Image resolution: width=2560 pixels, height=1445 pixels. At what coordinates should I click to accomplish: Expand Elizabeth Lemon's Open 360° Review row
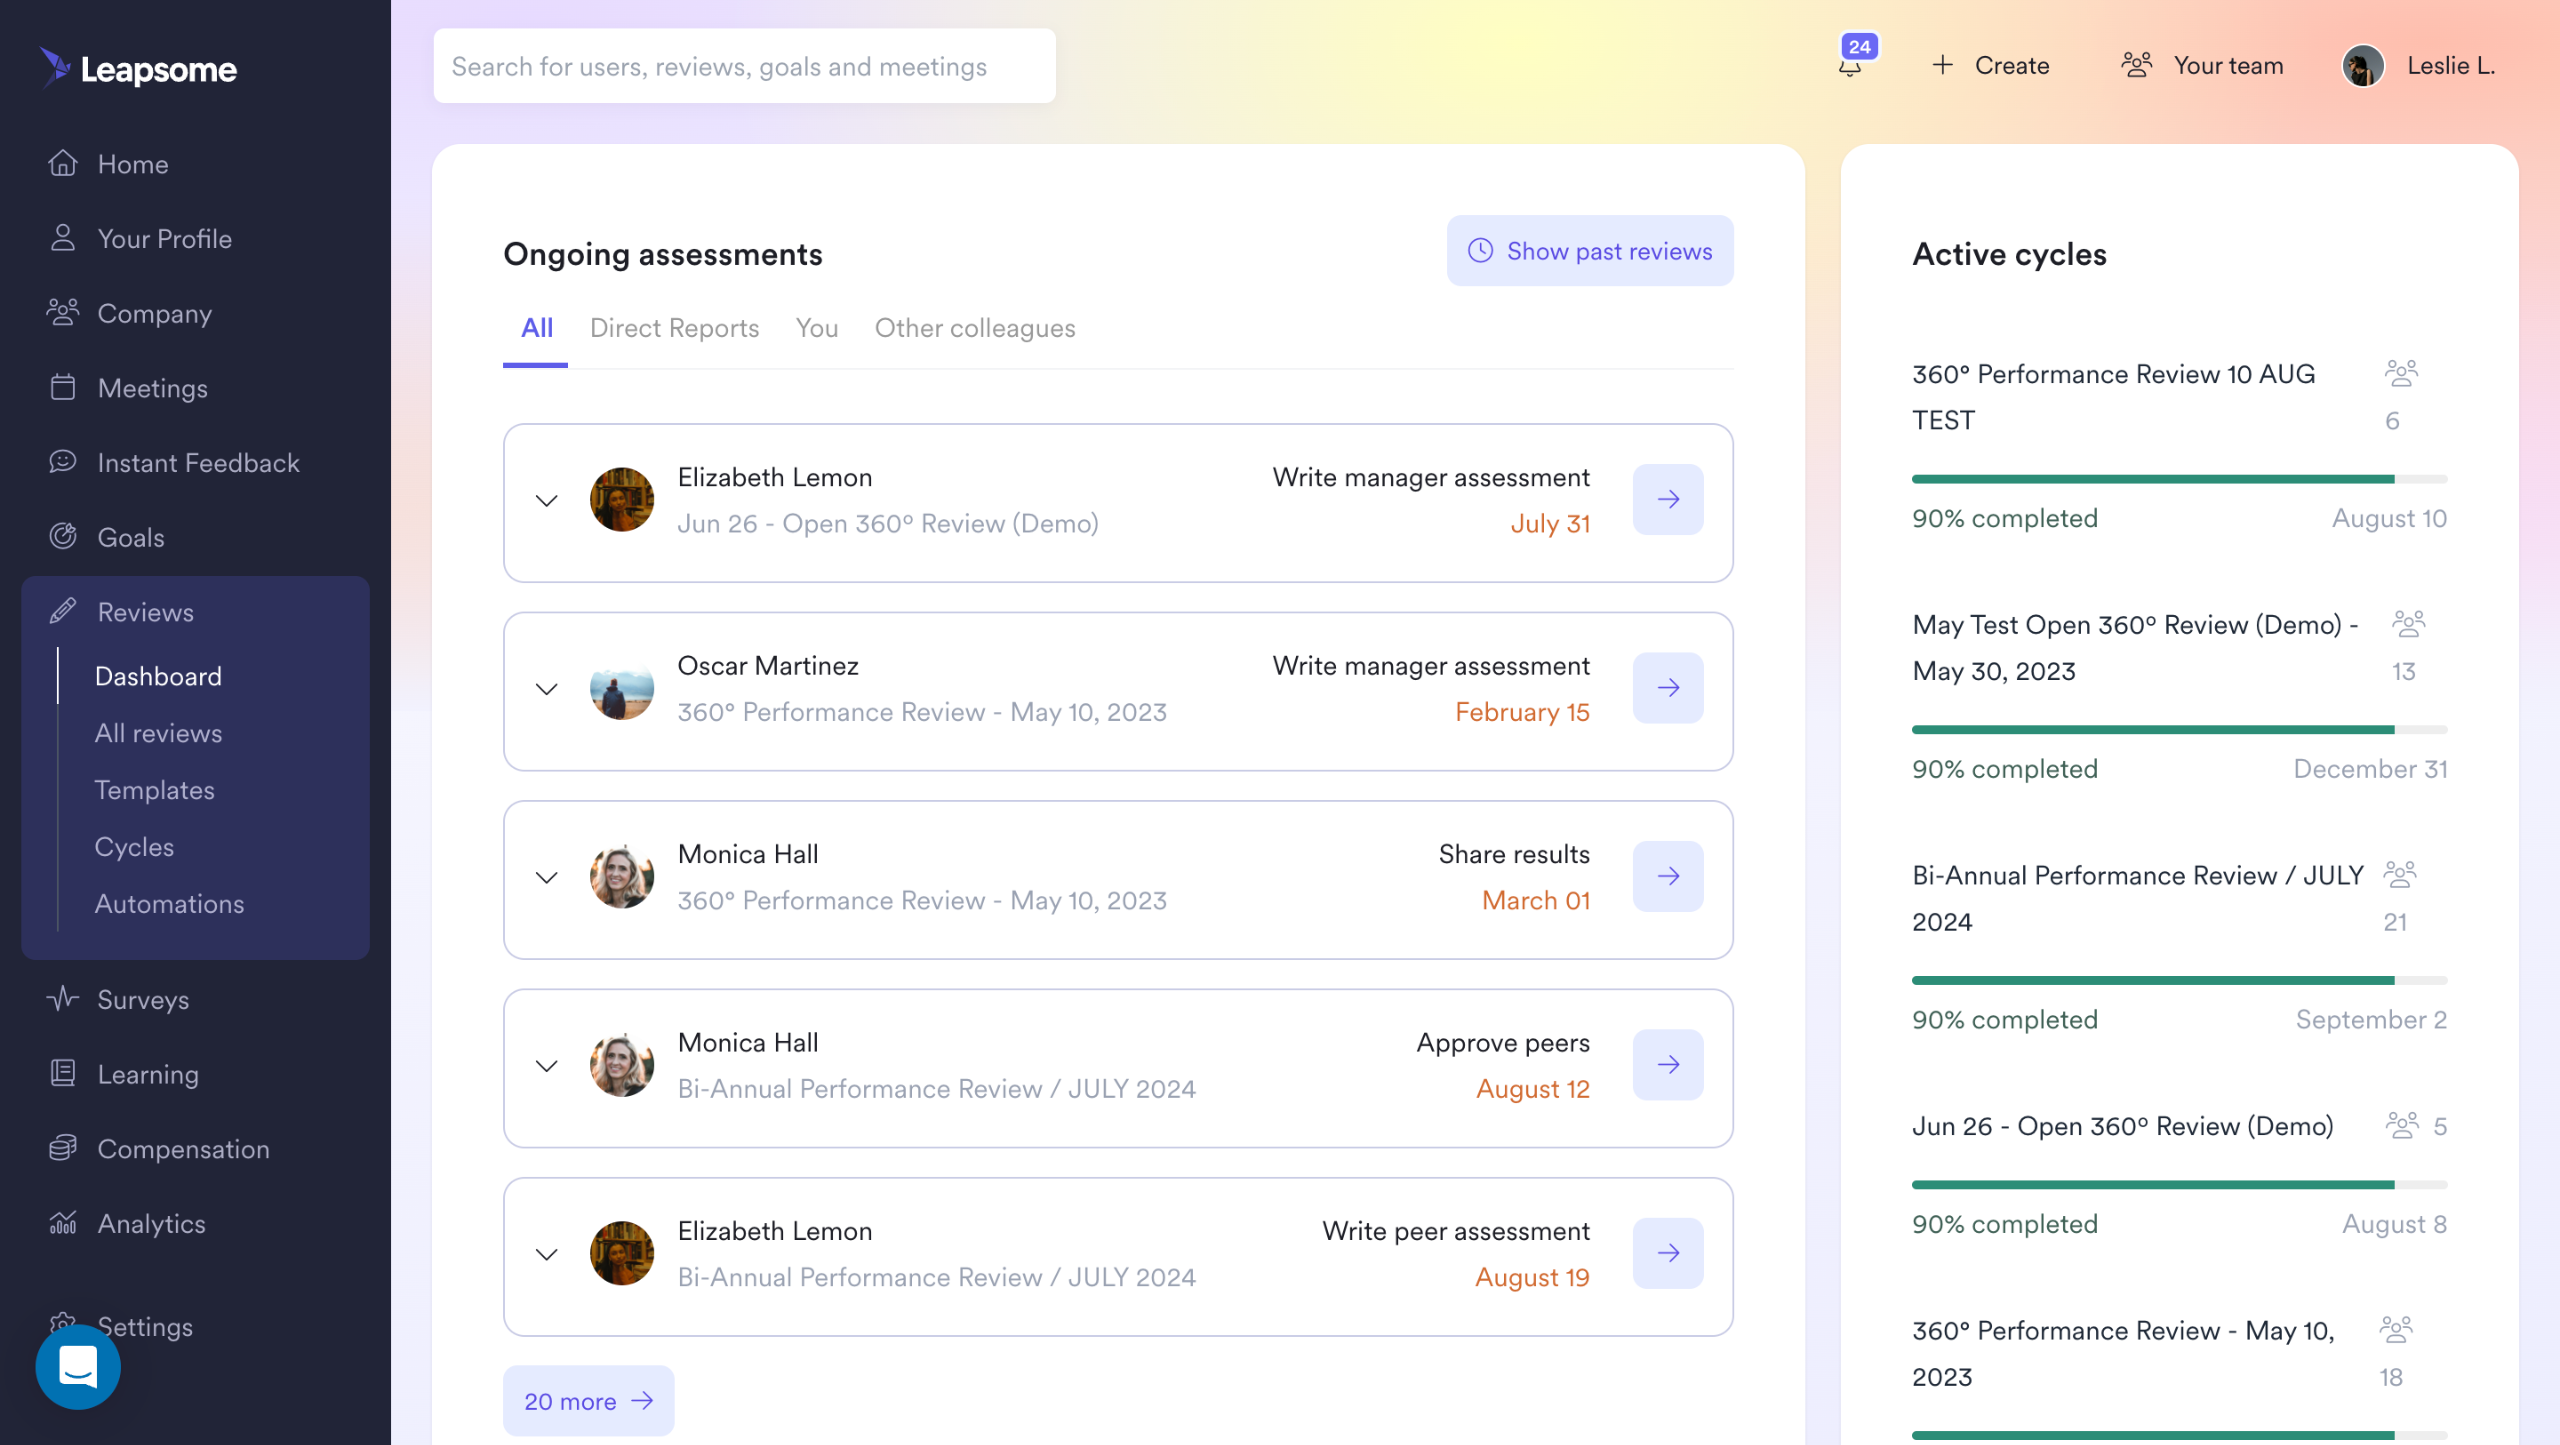(x=546, y=500)
